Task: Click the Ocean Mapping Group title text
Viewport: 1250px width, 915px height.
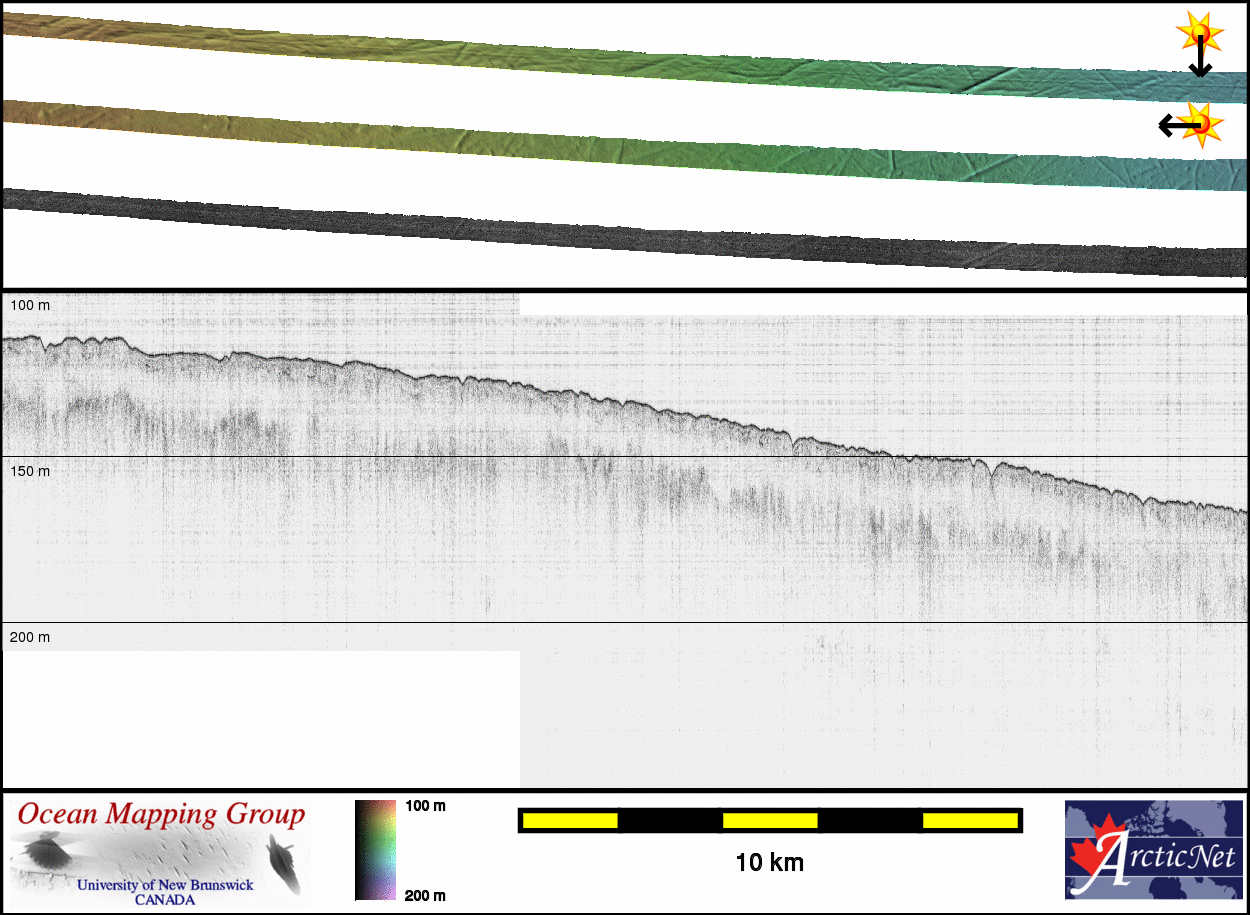Action: (x=161, y=815)
